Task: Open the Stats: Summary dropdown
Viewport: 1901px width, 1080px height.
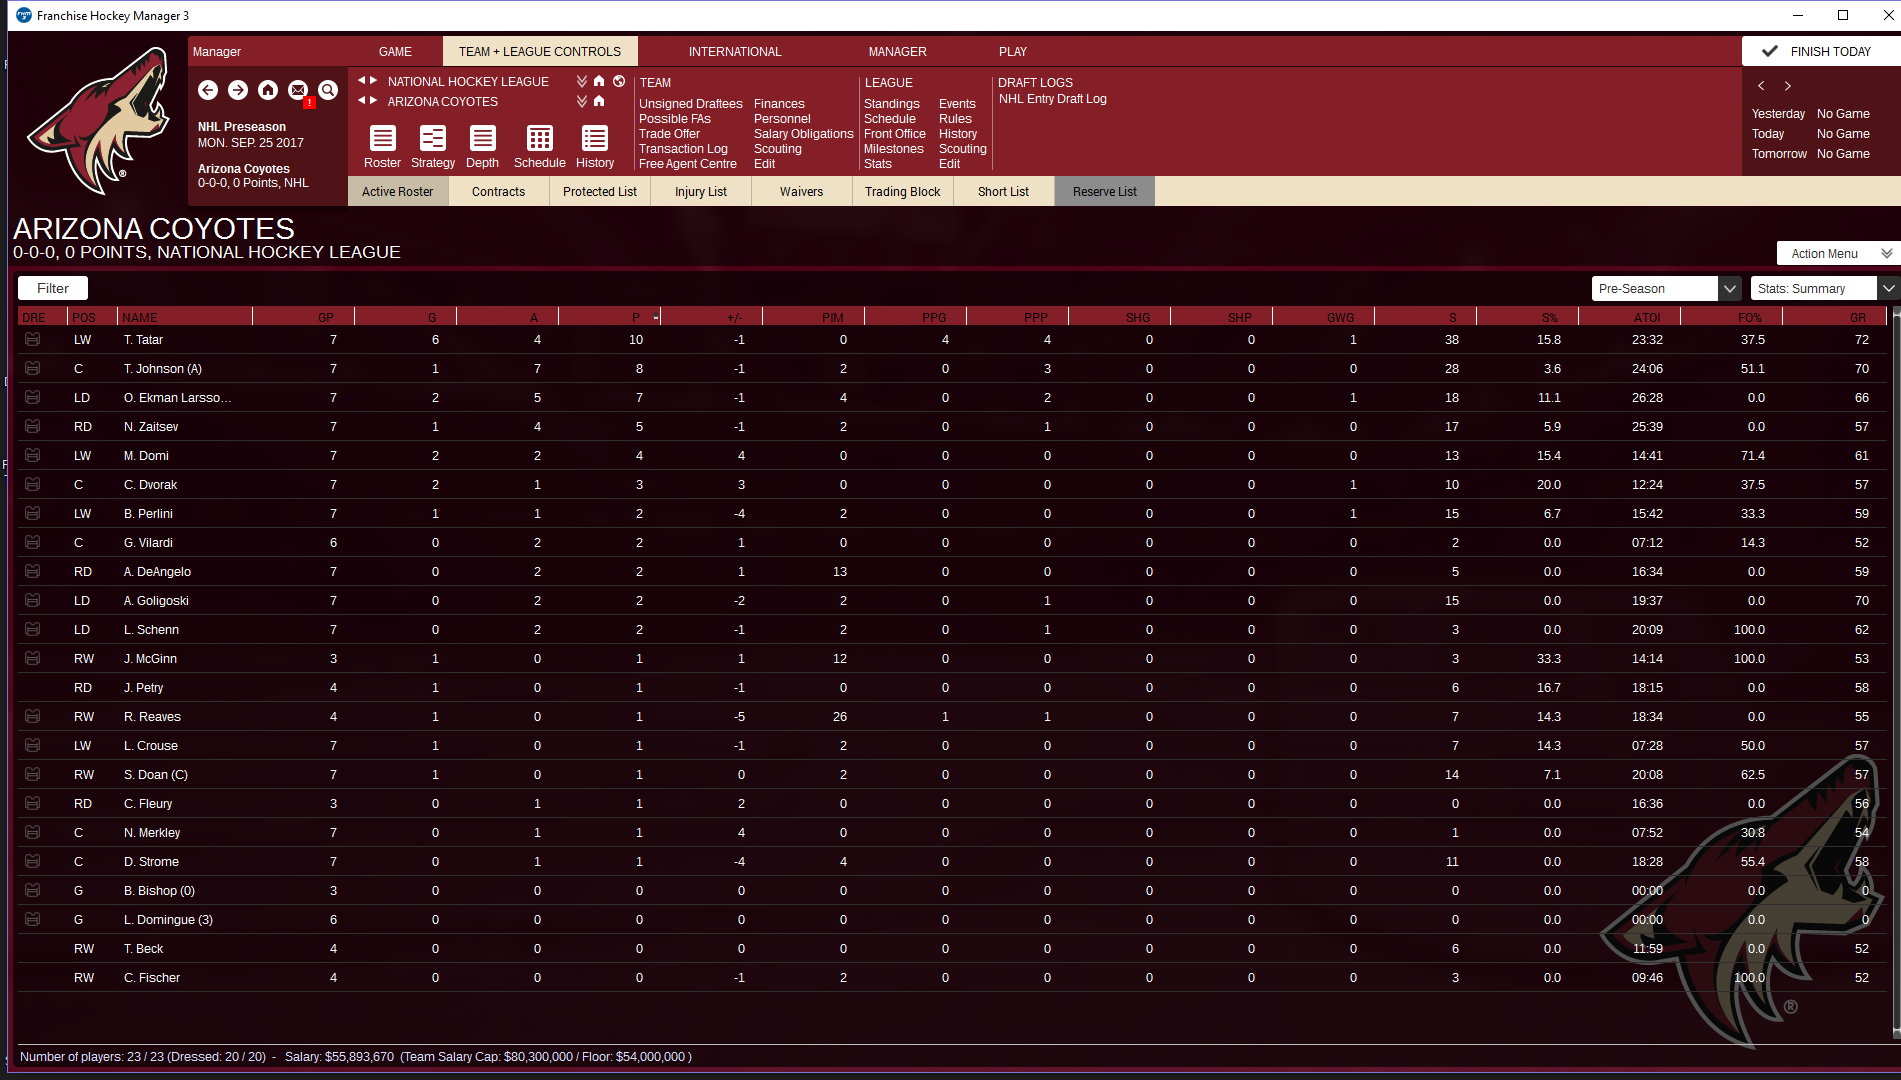Action: click(x=1825, y=289)
